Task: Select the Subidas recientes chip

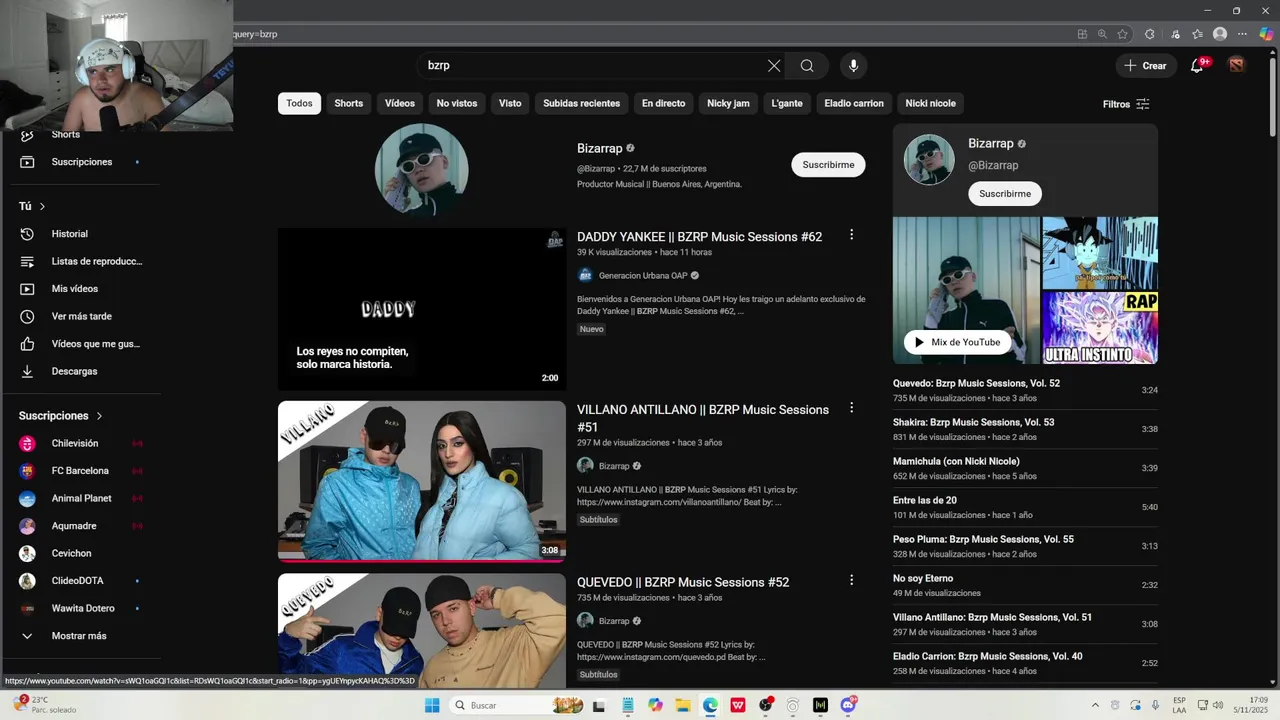Action: 582,103
